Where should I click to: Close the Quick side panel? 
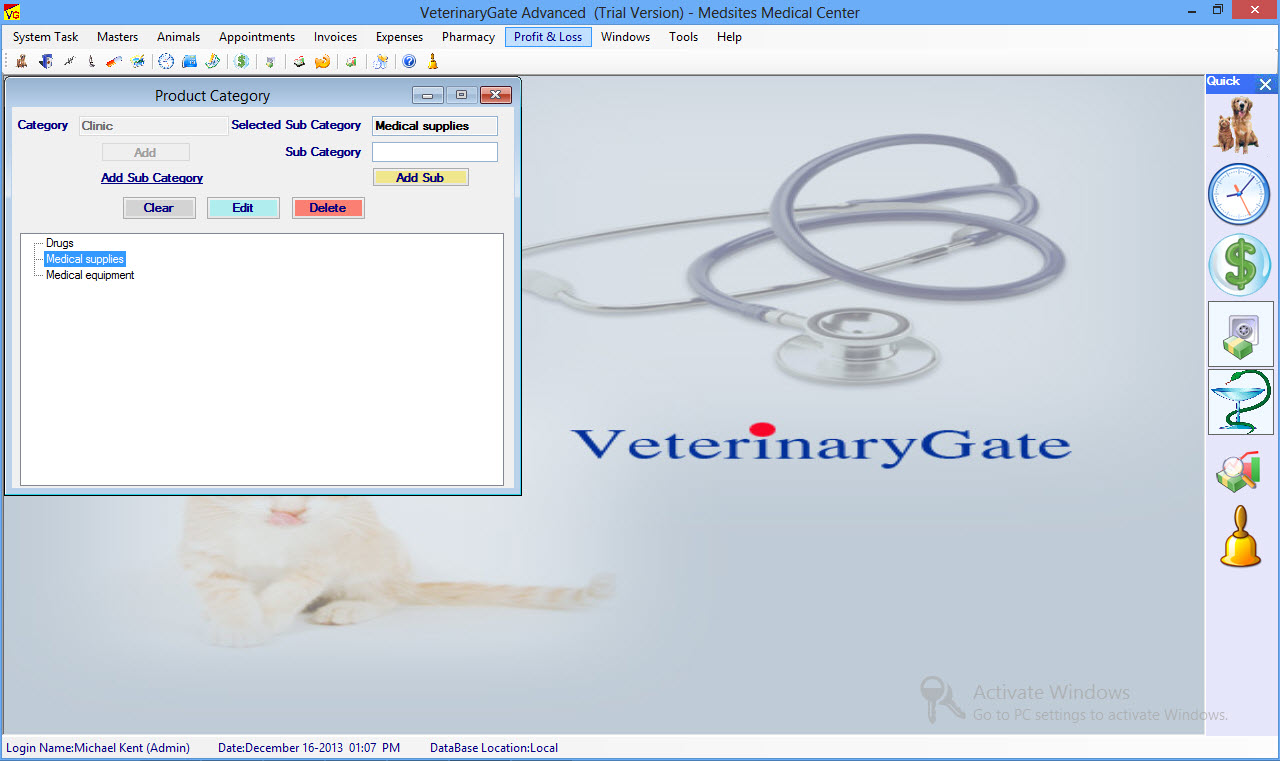1265,85
